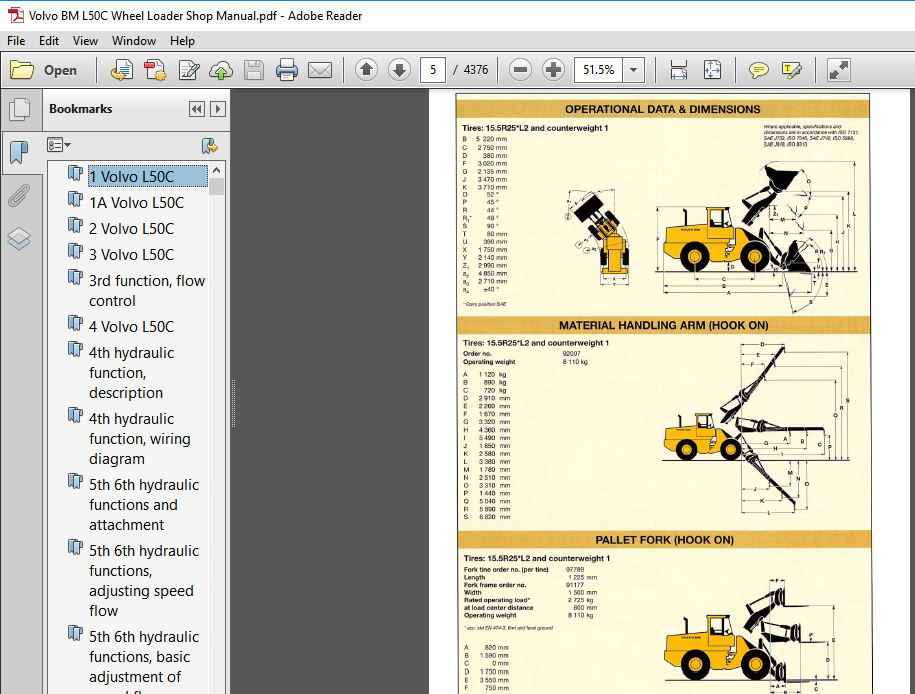Click Pallet Fork (Hook On) heading

point(664,540)
